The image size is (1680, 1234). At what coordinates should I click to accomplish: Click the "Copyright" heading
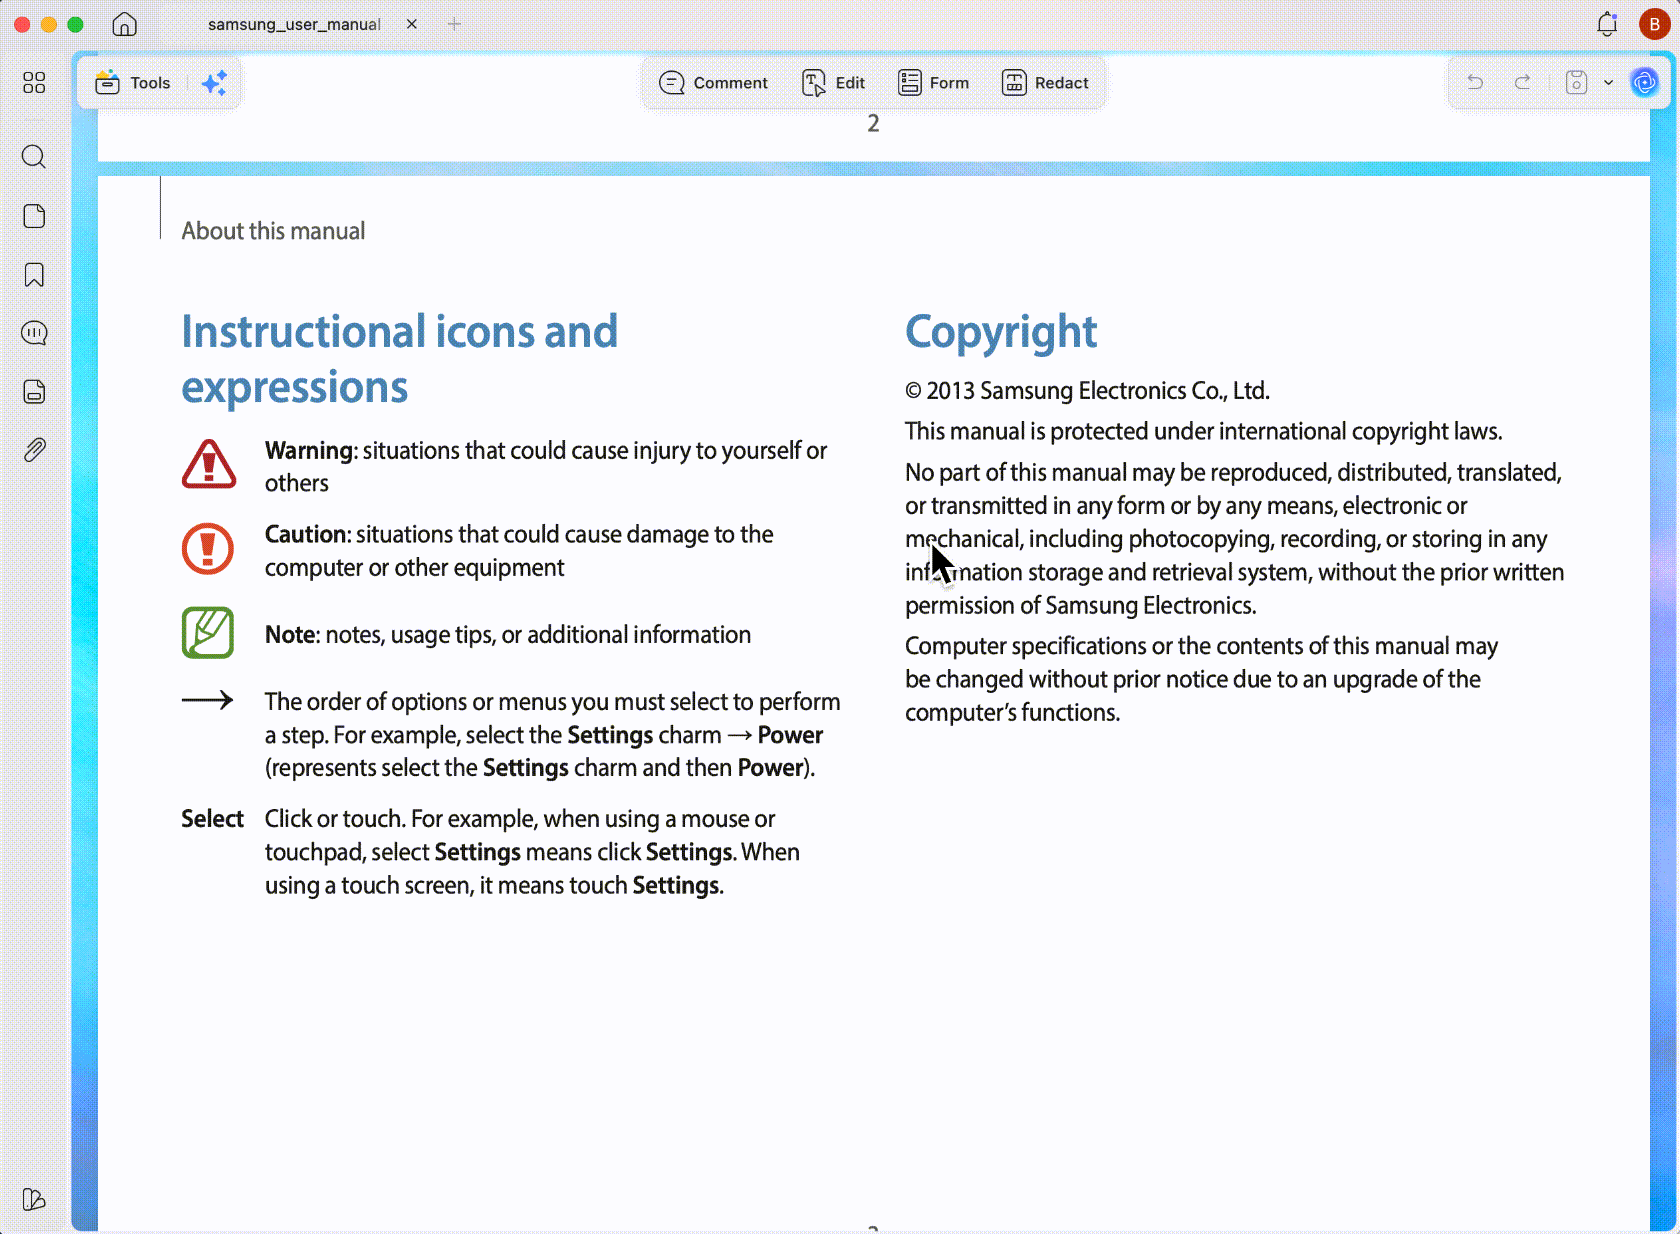(x=1001, y=333)
